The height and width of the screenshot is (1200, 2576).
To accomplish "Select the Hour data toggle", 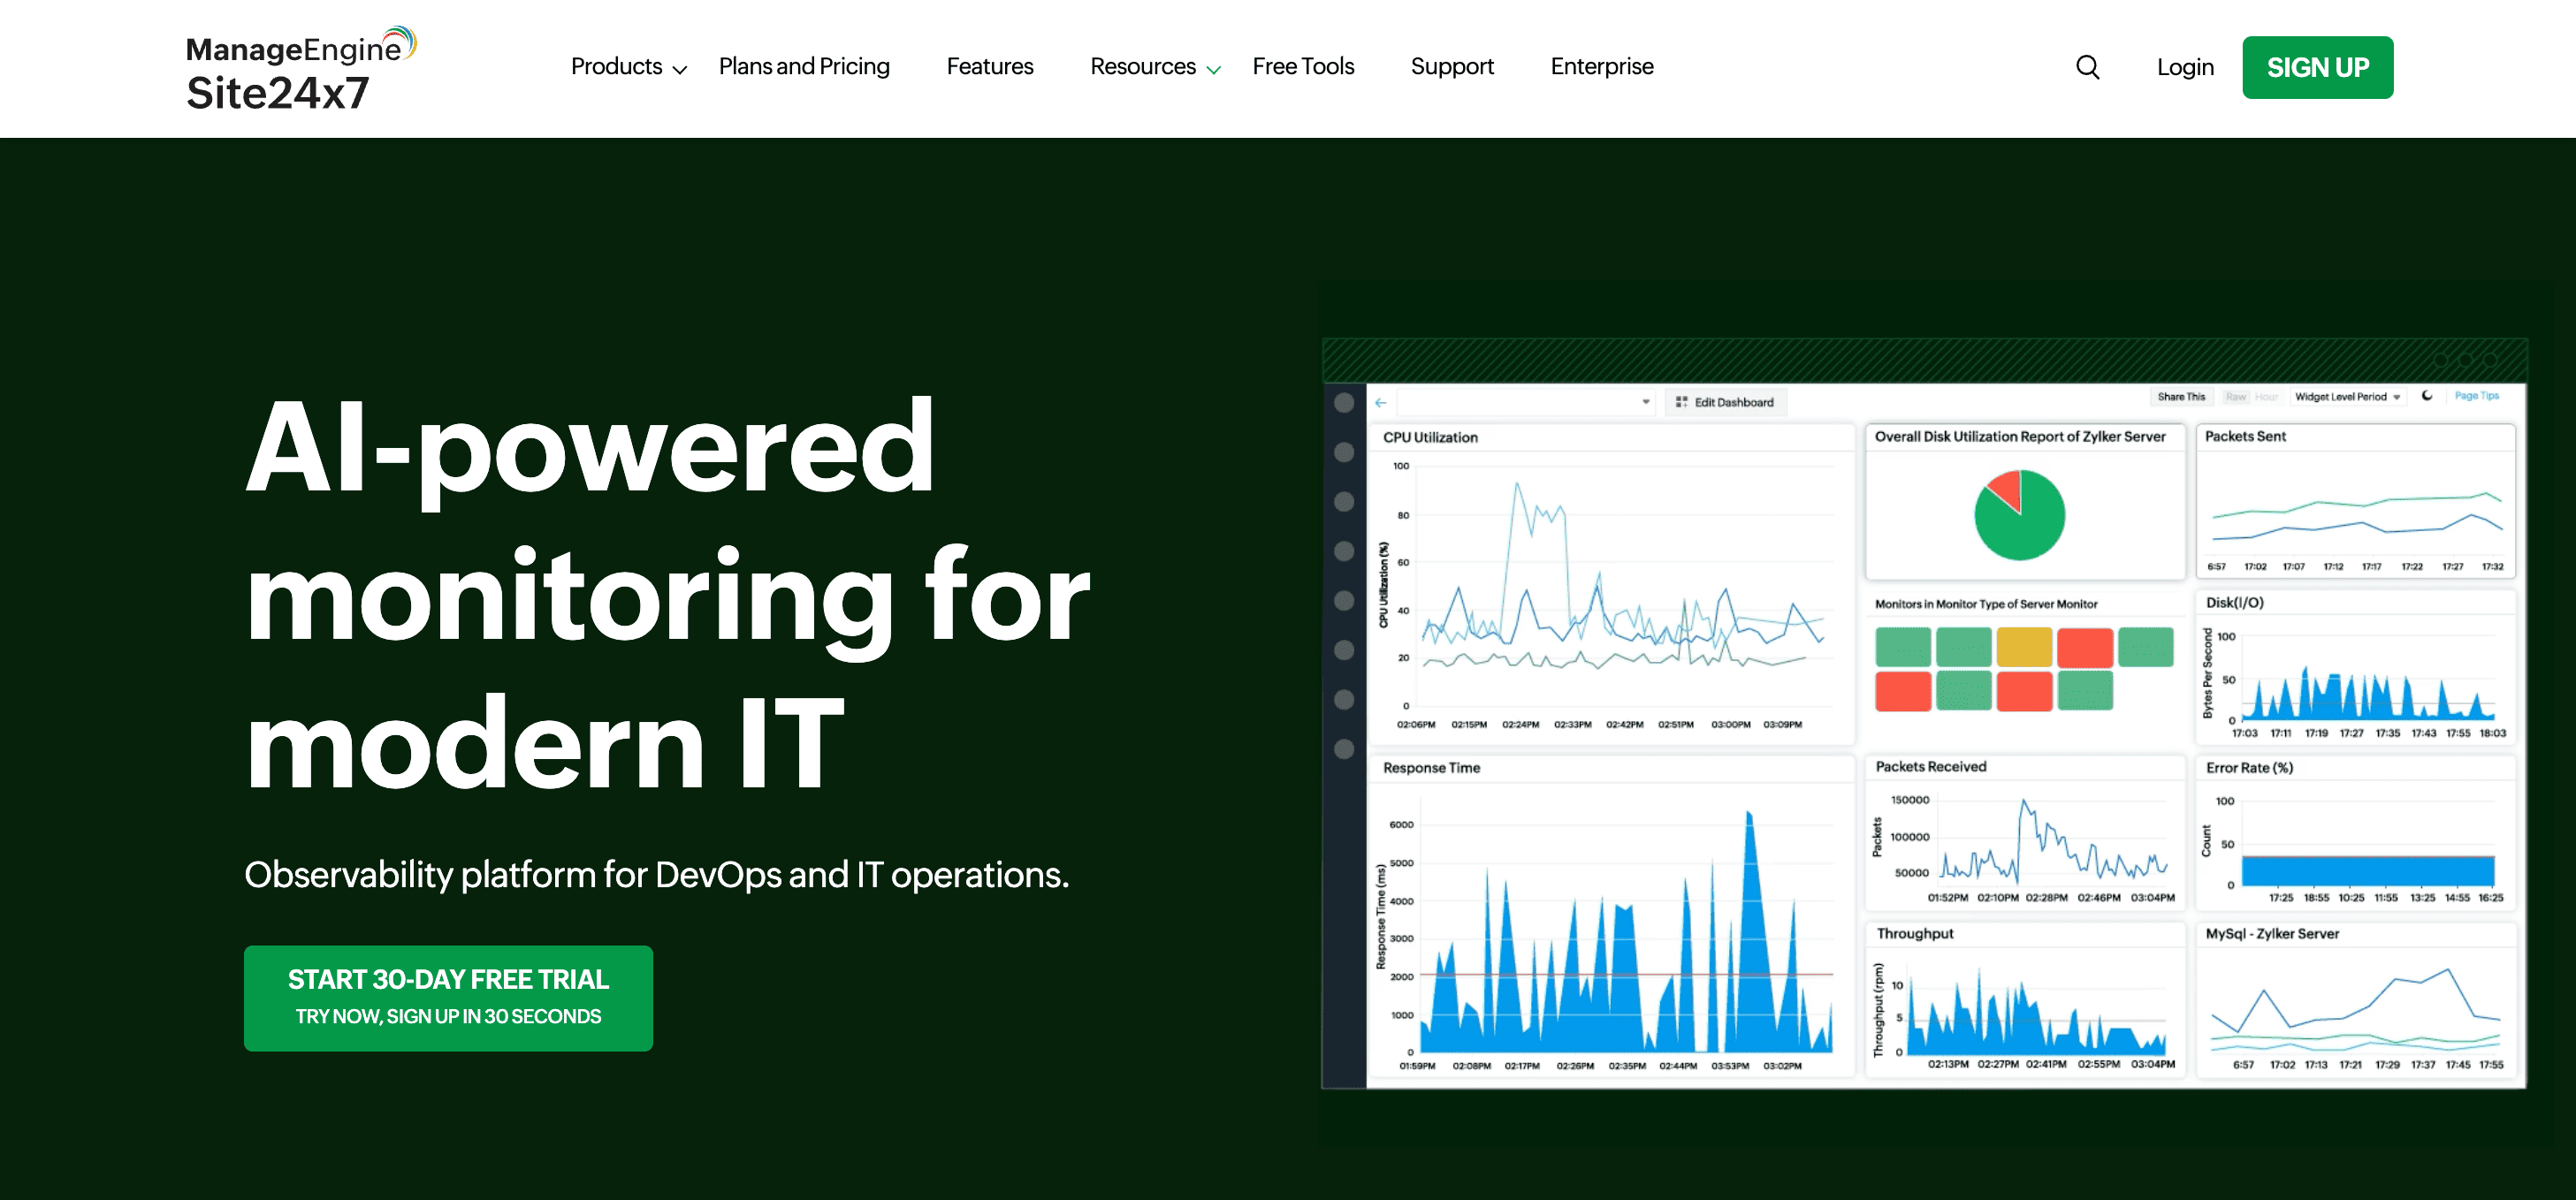I will coord(2266,397).
